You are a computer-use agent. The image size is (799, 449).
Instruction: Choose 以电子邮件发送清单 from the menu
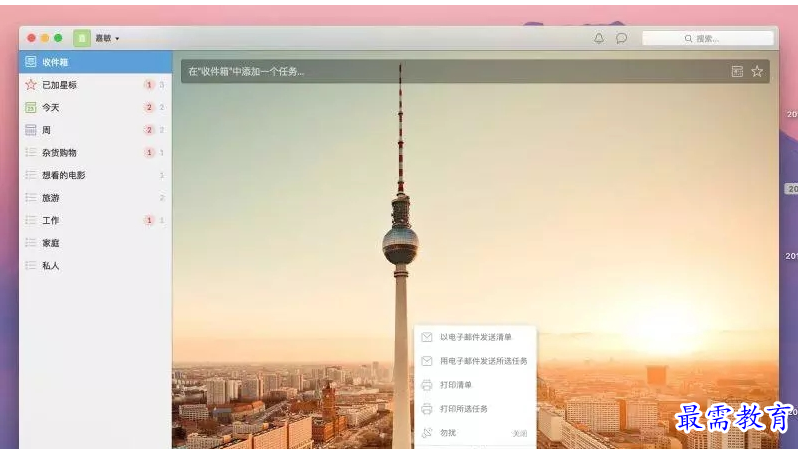tap(475, 337)
